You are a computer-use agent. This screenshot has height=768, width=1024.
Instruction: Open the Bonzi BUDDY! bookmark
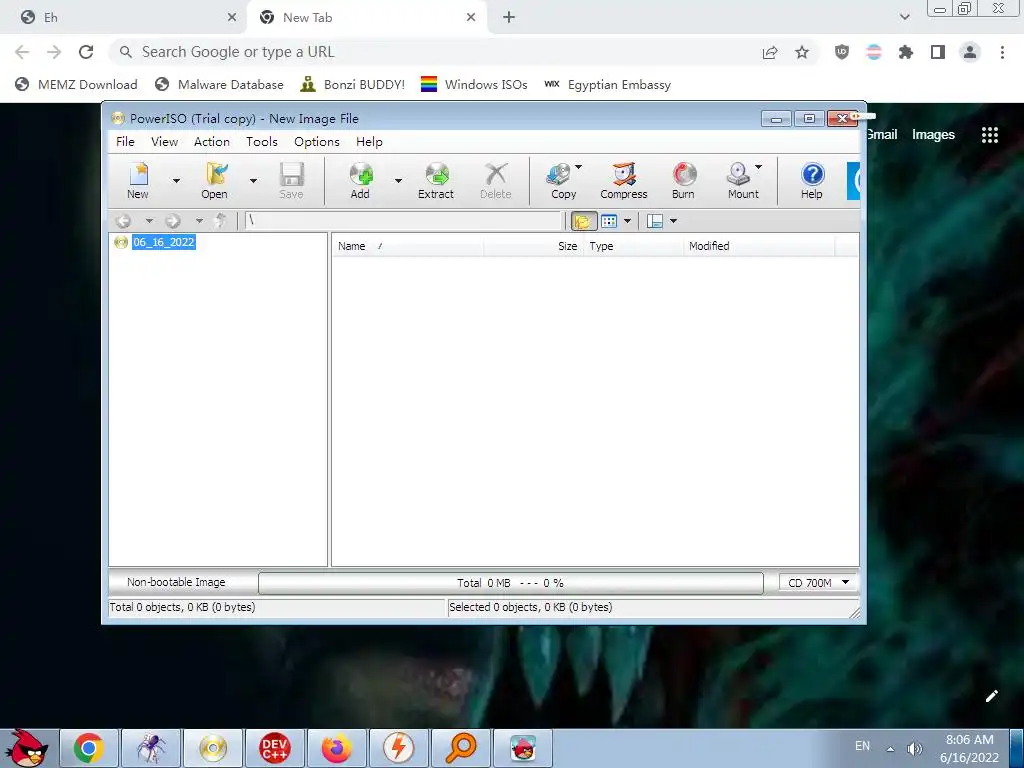(353, 85)
